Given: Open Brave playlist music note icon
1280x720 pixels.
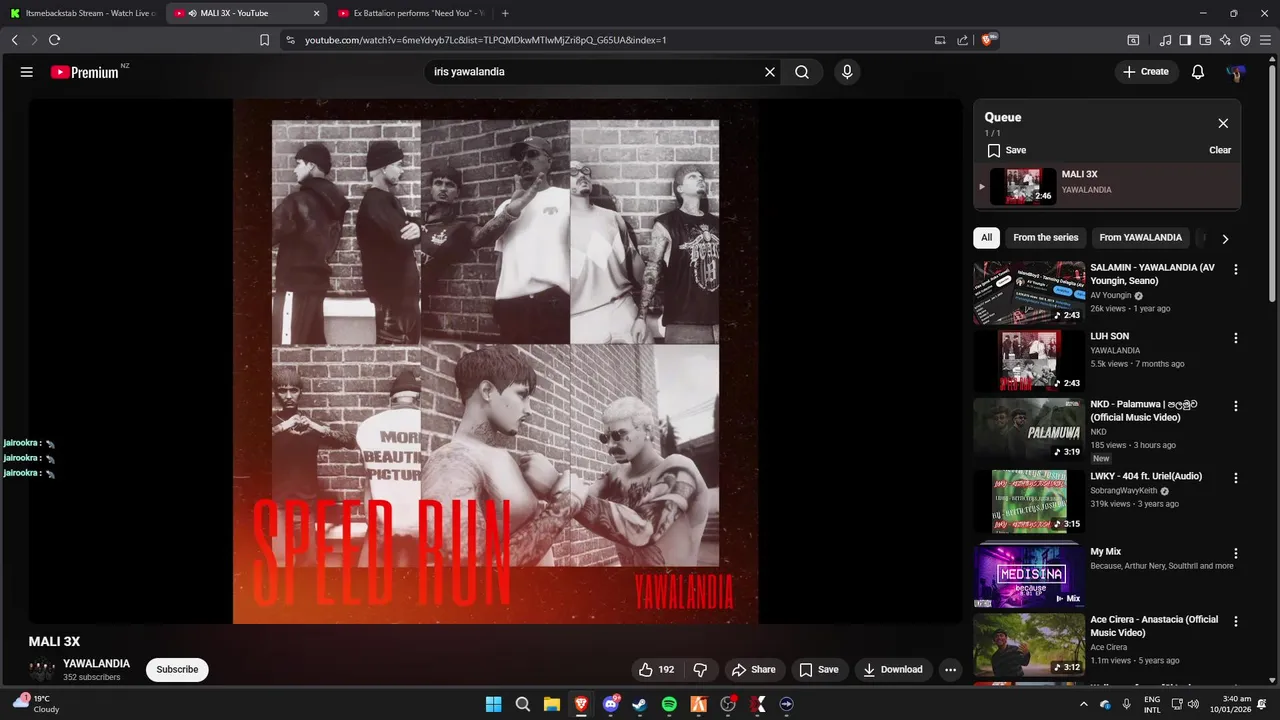Looking at the screenshot, I should (x=1165, y=40).
